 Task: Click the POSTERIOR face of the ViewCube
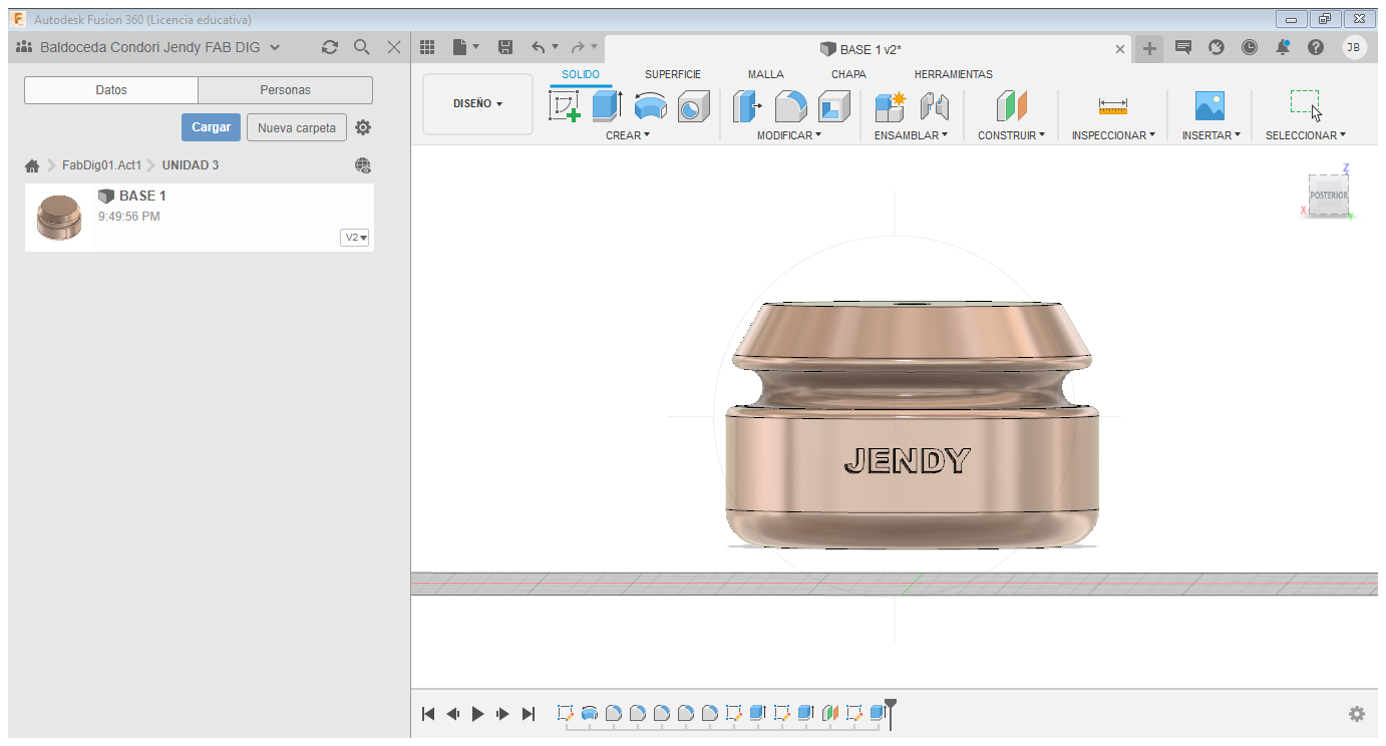[1329, 195]
